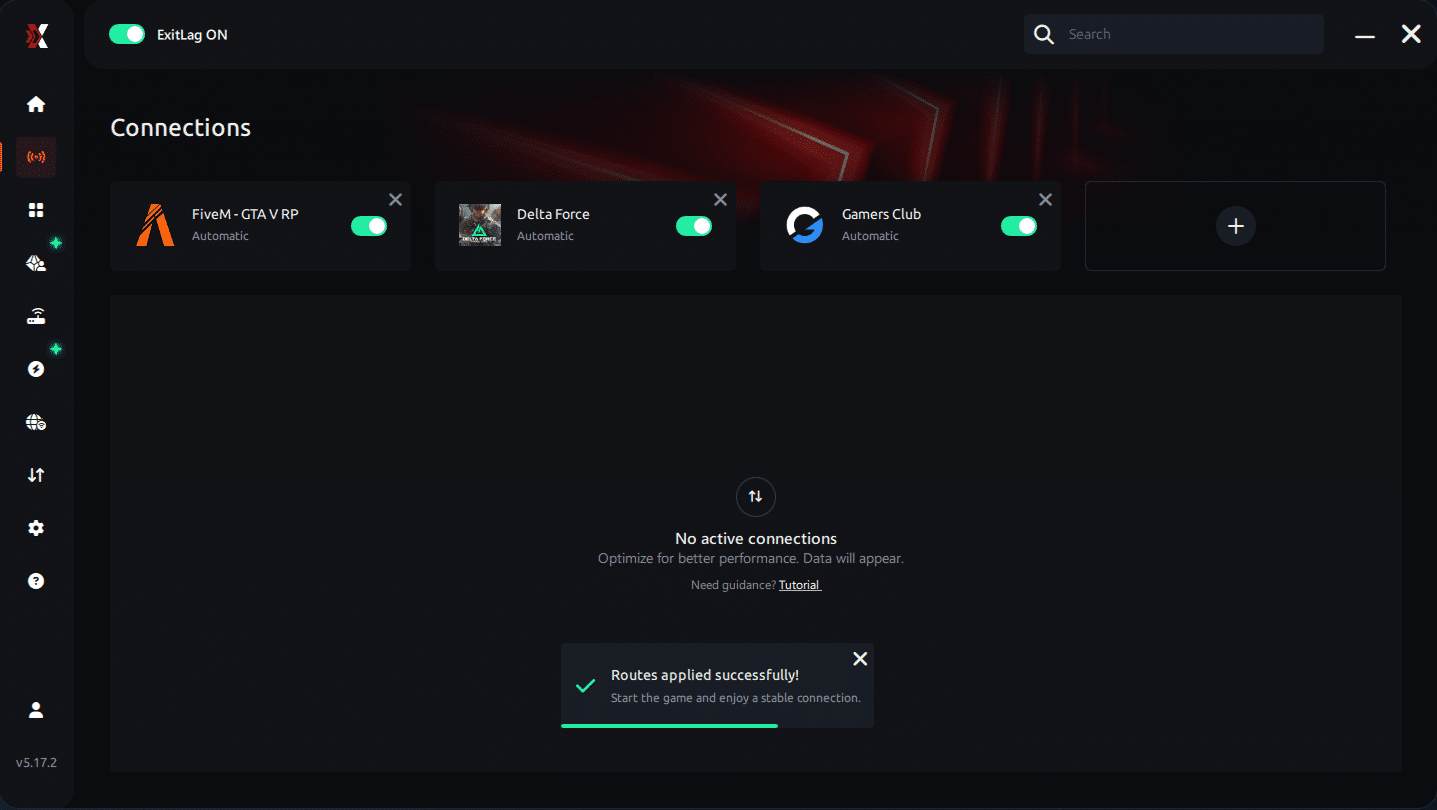
Task: Add a new connection with the plus button
Action: (1235, 226)
